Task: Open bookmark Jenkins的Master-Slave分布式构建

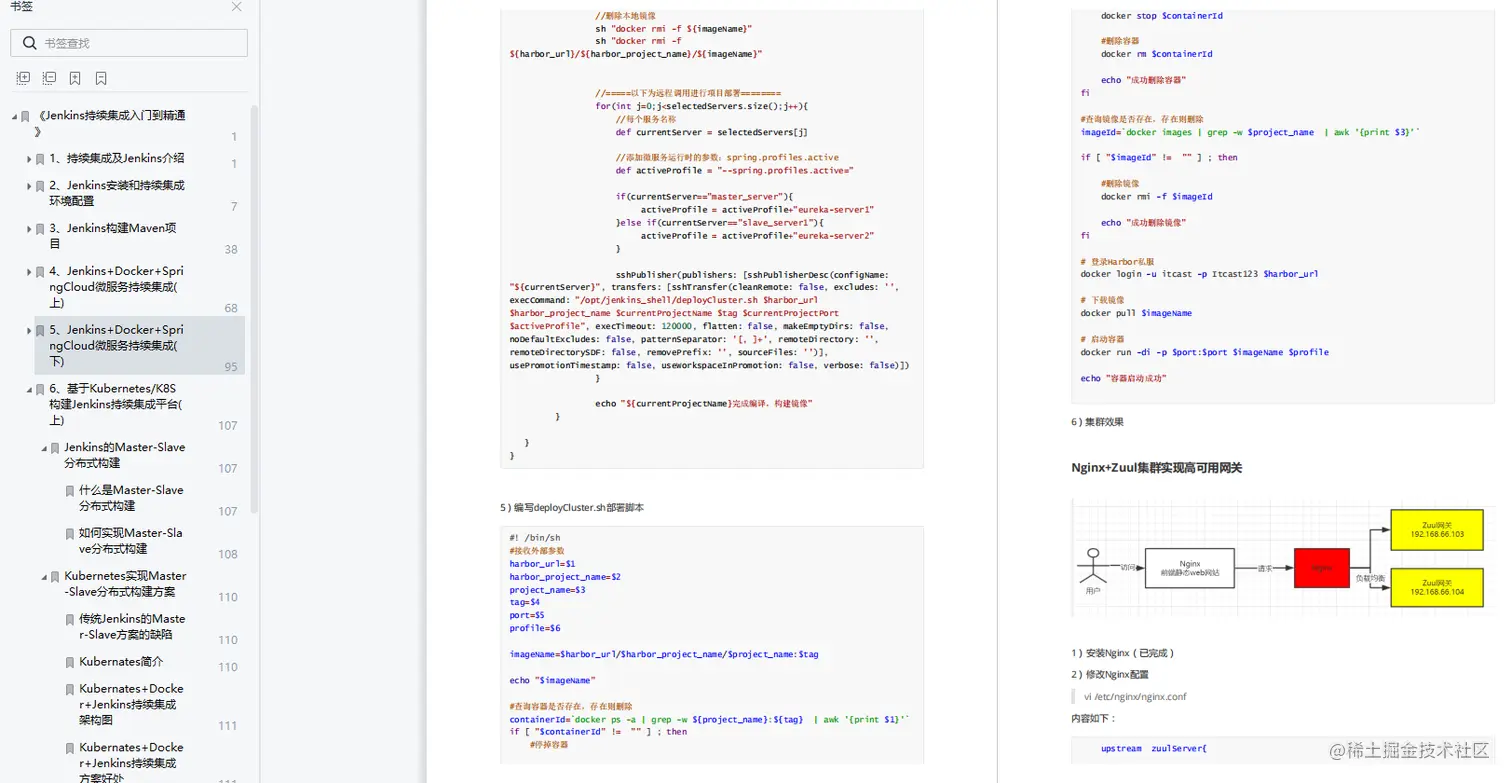Action: coord(125,455)
